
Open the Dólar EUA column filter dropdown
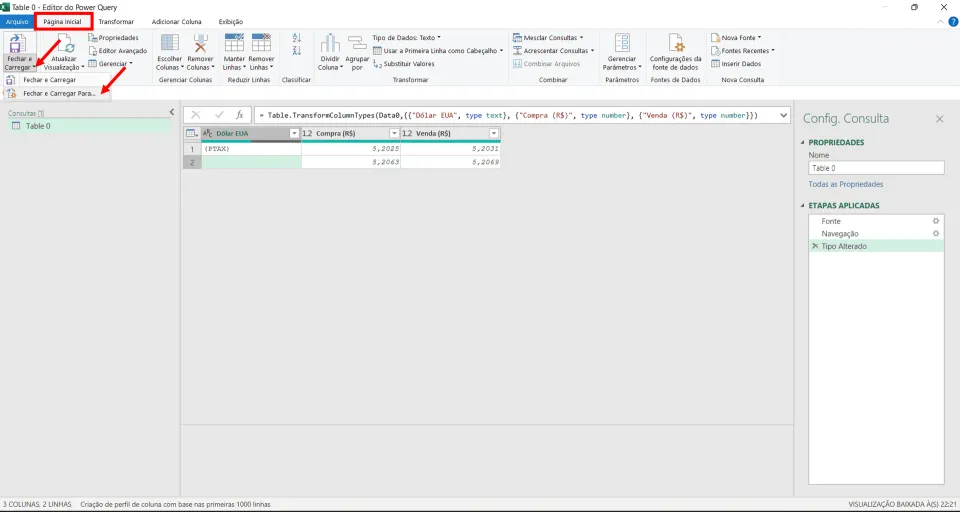click(x=294, y=134)
